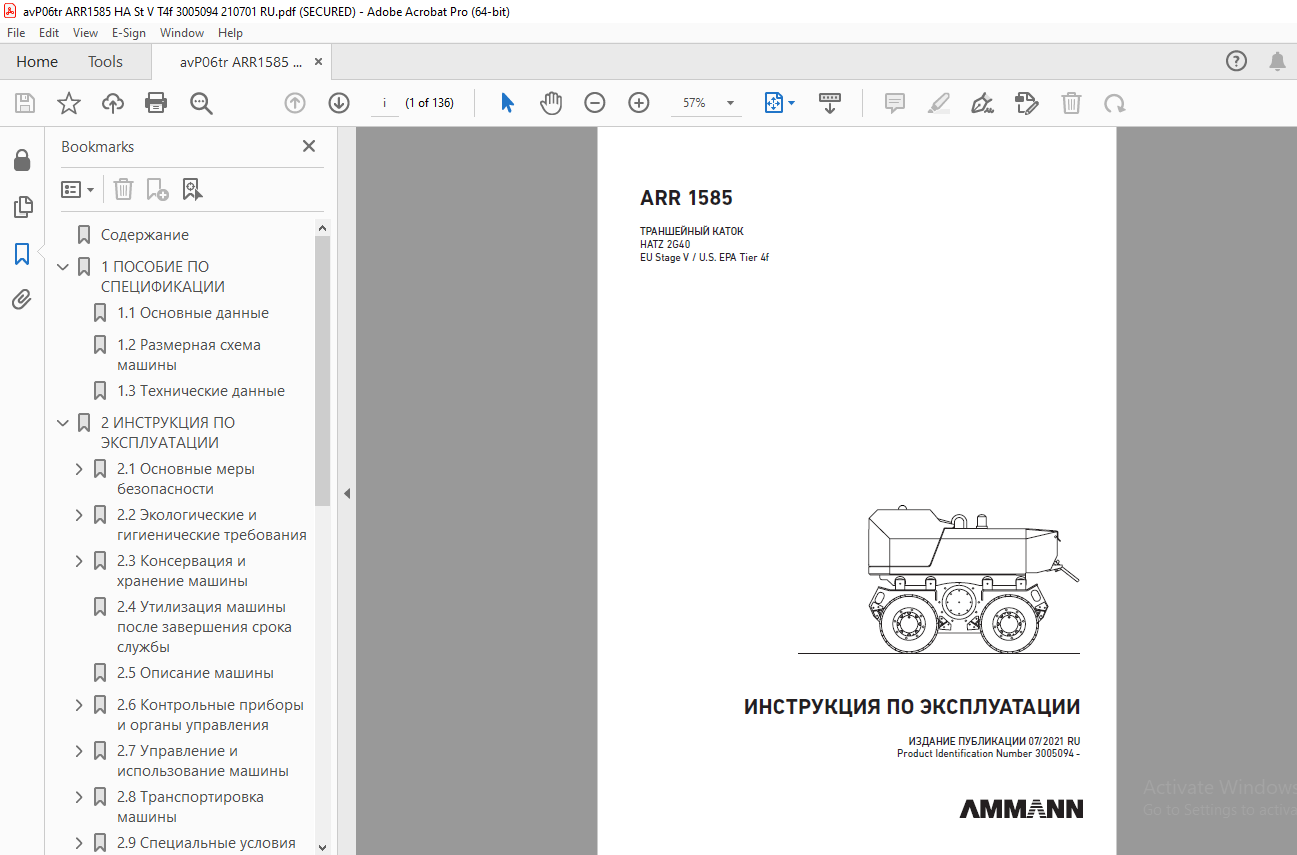Choose the selection arrow tool
Viewport: 1297px width, 855px height.
[x=507, y=103]
